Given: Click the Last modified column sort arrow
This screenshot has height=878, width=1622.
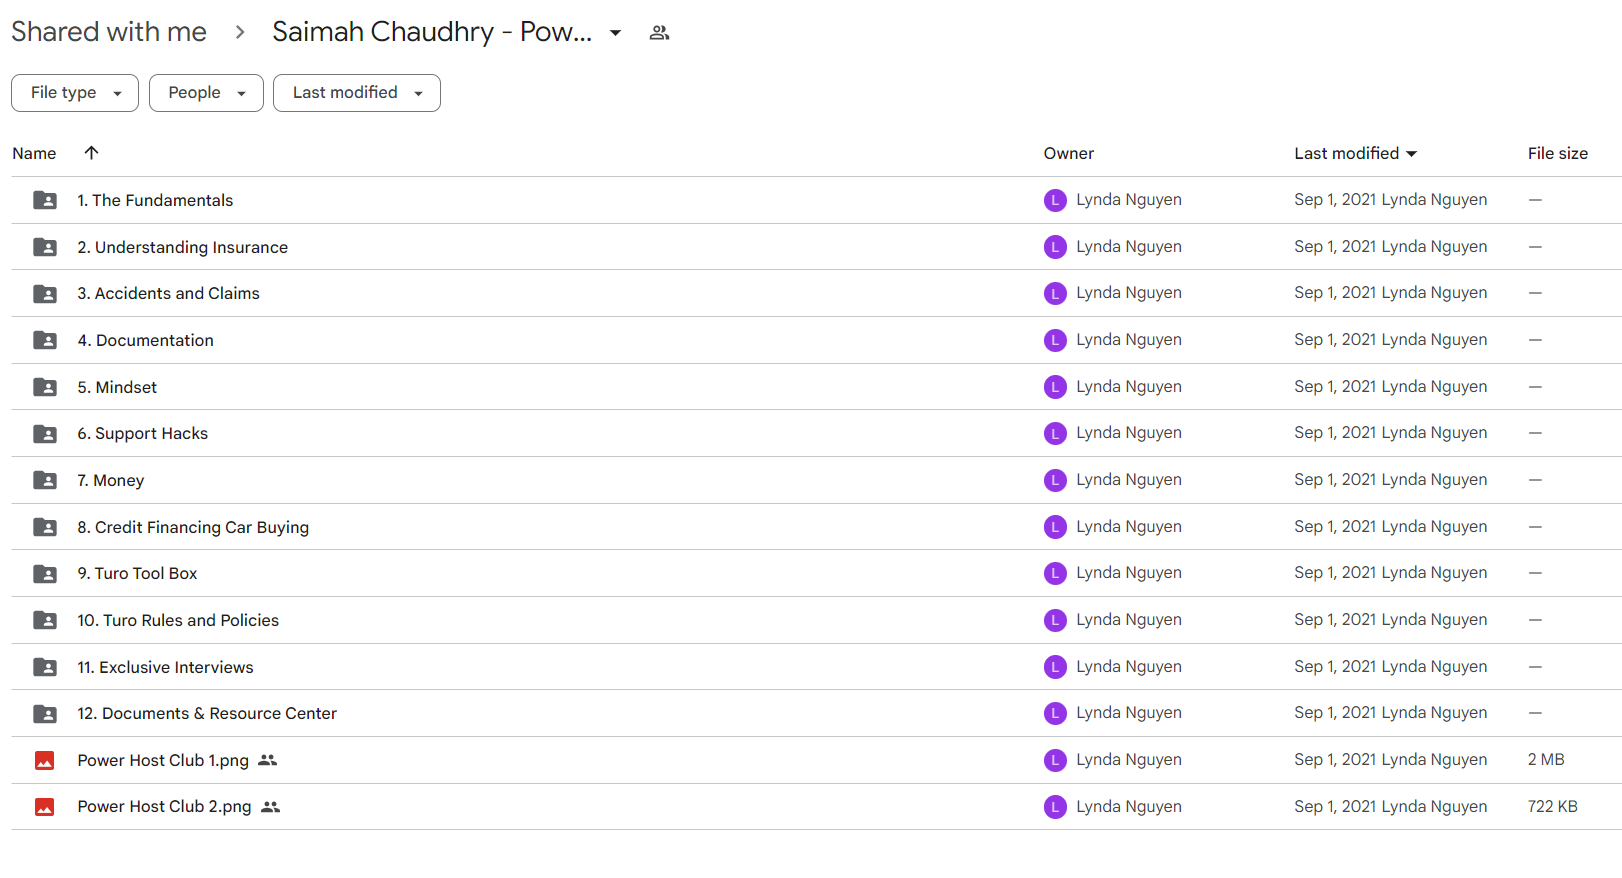Looking at the screenshot, I should [1412, 154].
